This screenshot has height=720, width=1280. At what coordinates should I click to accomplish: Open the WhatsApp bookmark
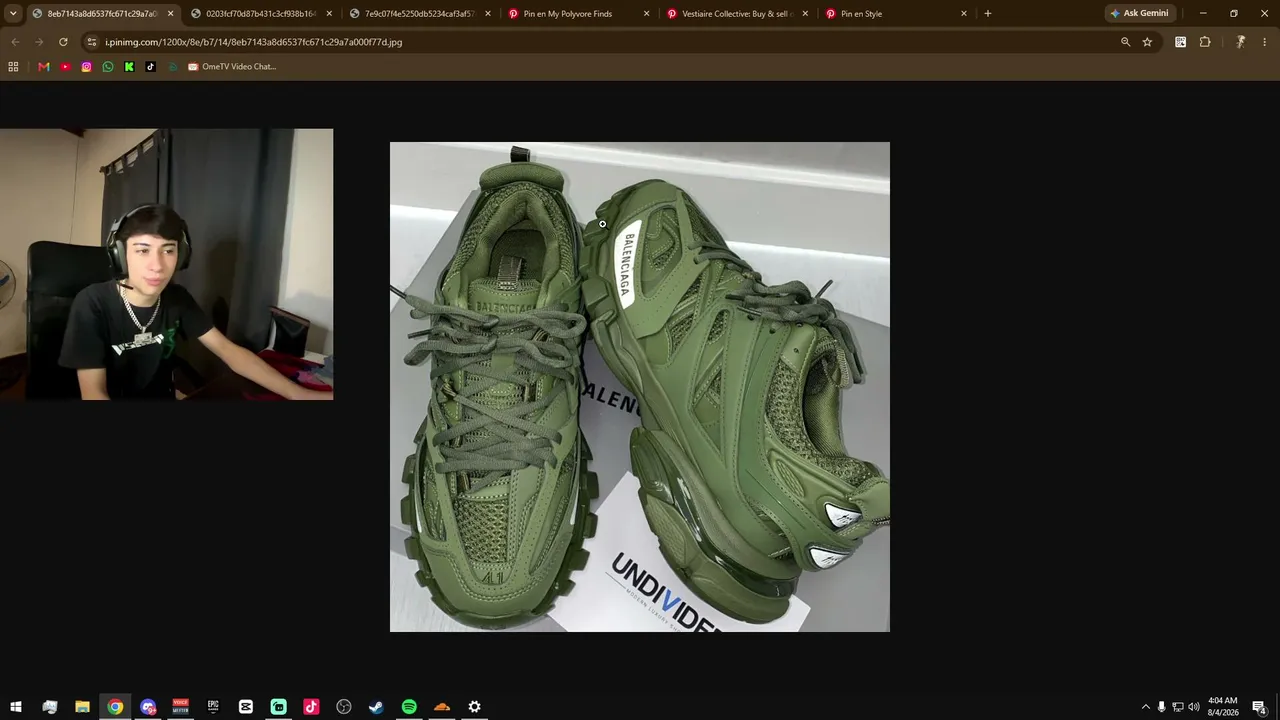(x=108, y=67)
